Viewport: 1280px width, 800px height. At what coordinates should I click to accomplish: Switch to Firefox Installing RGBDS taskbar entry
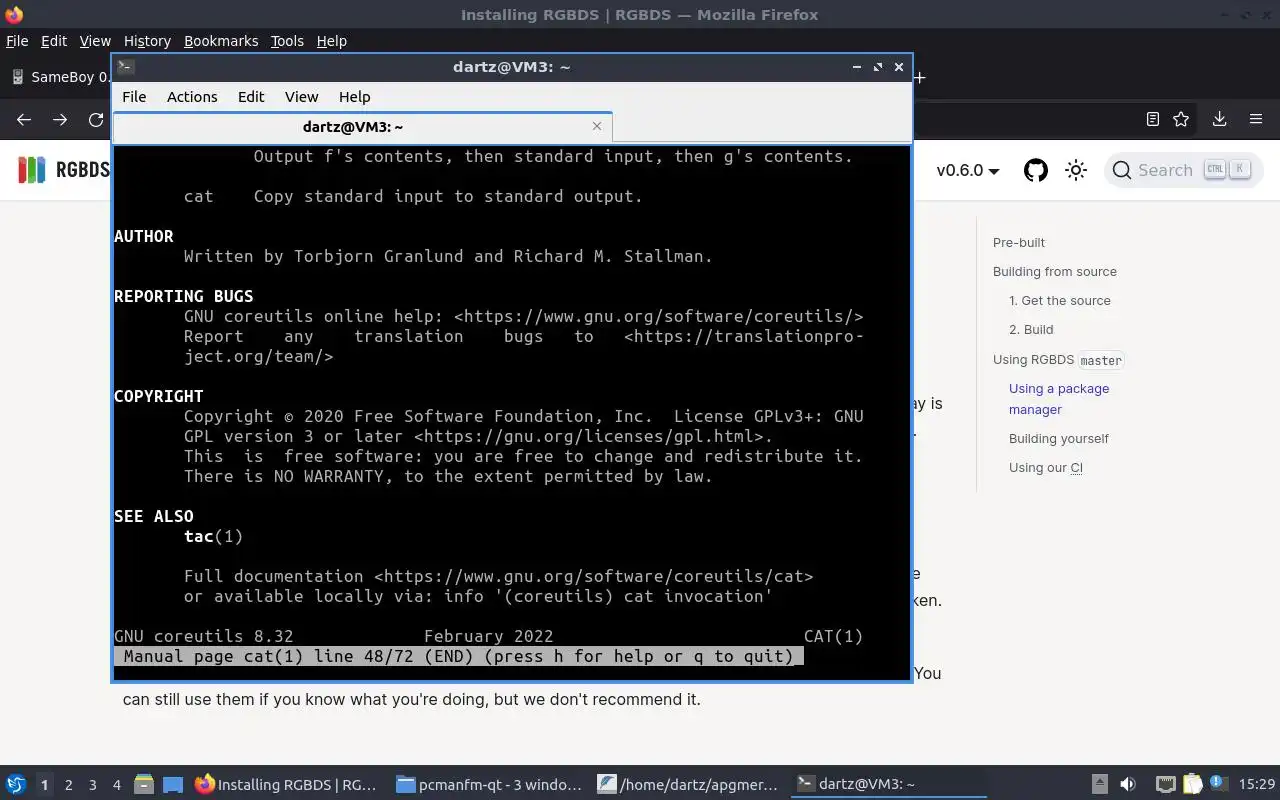[x=286, y=784]
